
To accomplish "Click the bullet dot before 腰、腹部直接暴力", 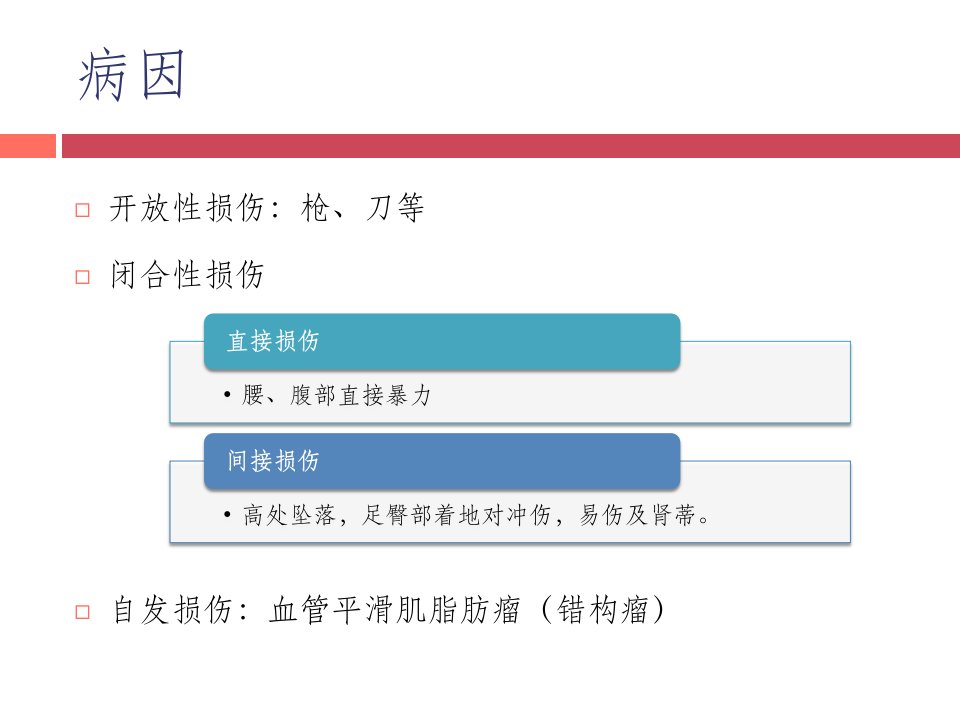I will click(x=227, y=396).
